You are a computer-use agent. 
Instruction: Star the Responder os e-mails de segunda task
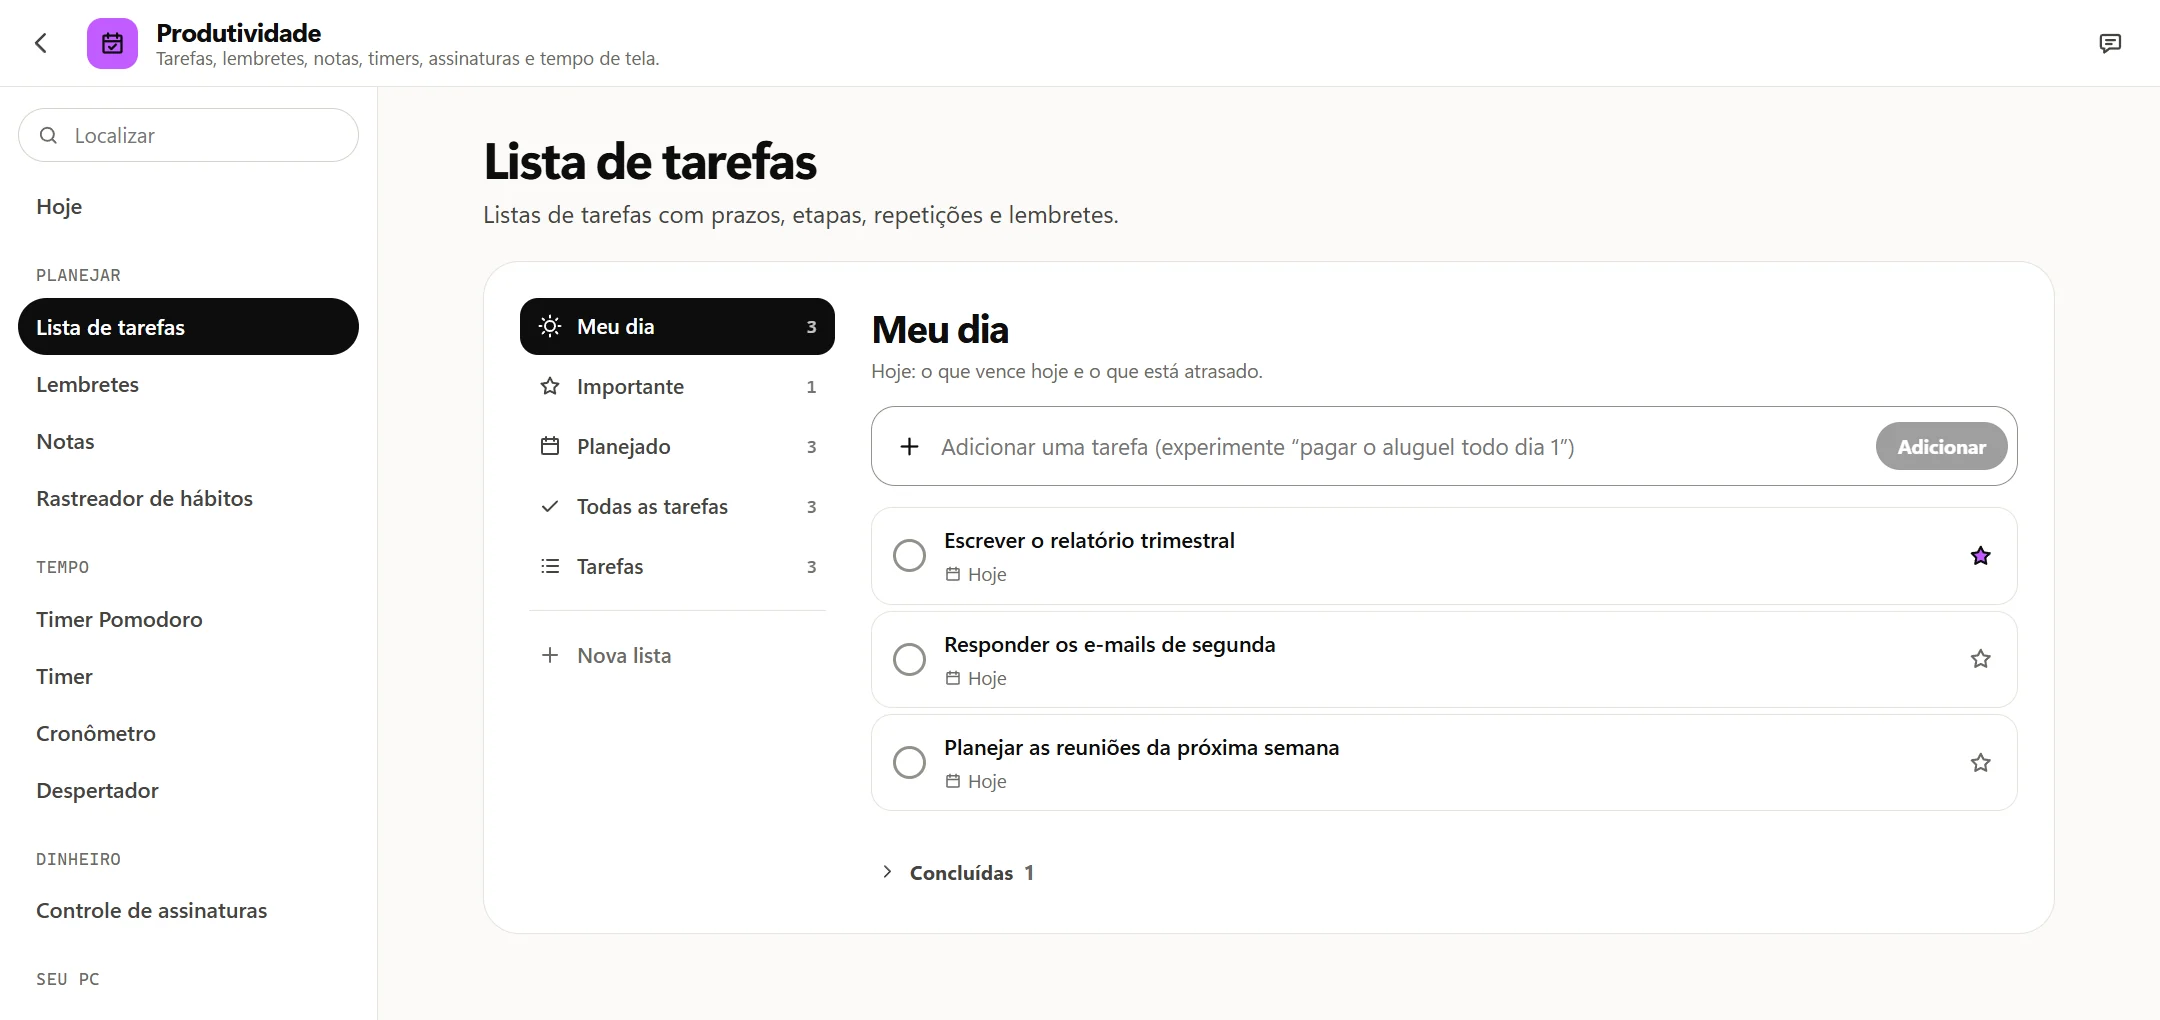(1980, 659)
